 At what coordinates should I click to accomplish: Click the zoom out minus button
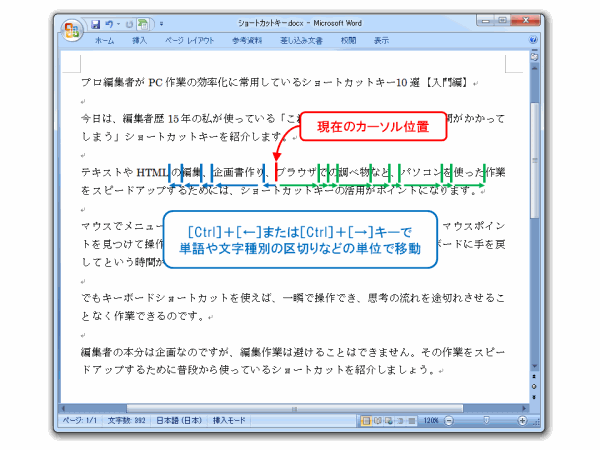click(x=448, y=421)
